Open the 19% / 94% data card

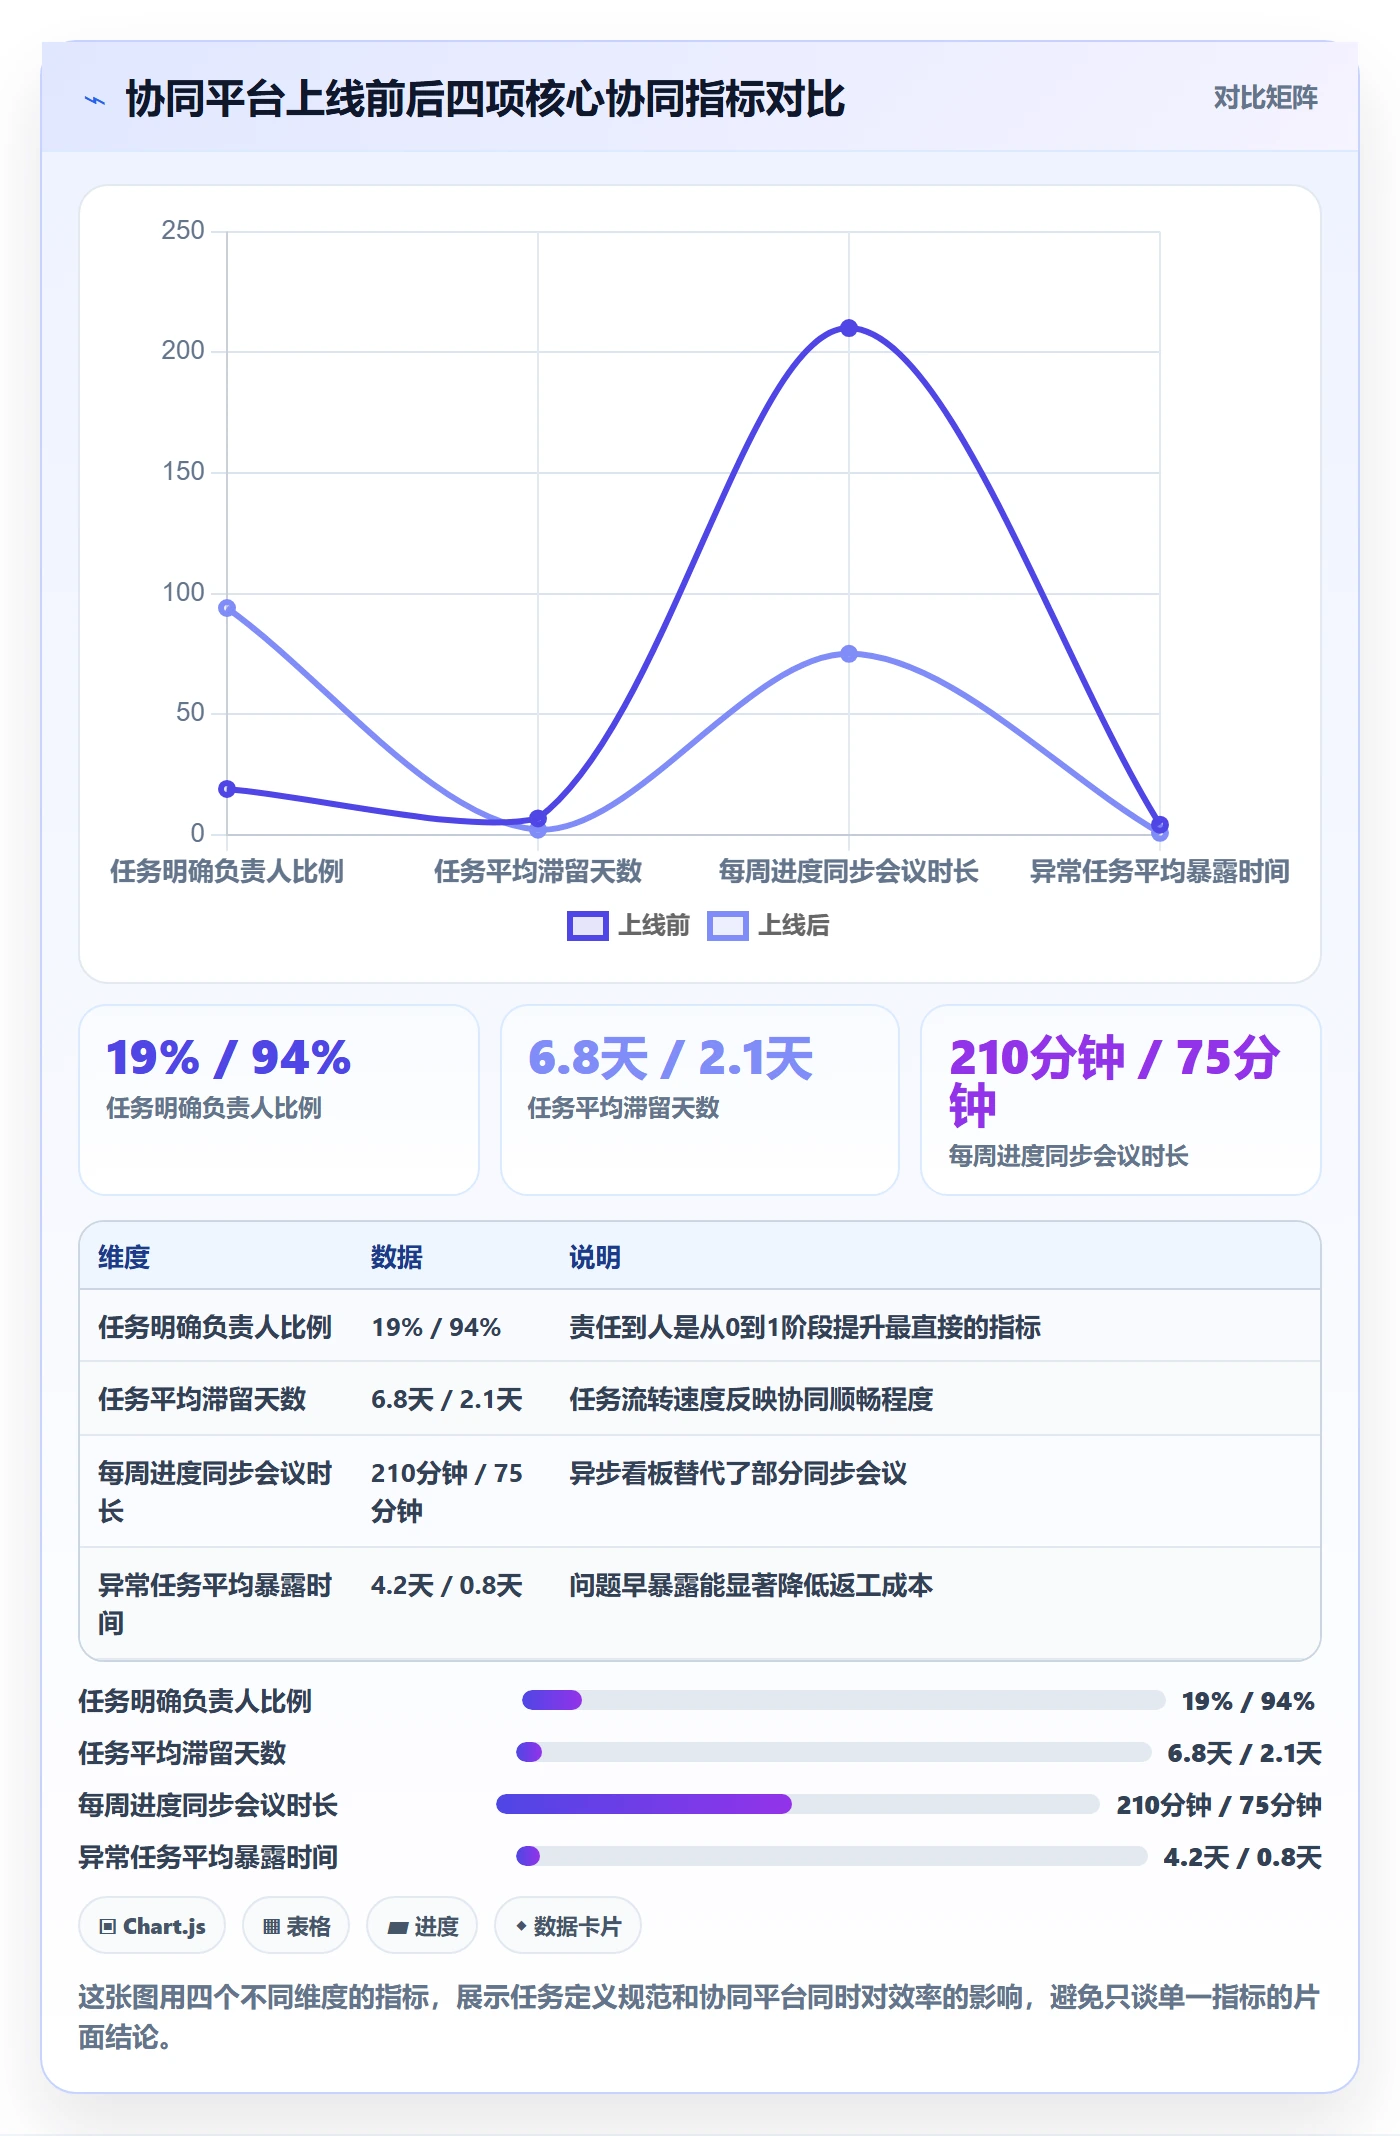tap(279, 1100)
